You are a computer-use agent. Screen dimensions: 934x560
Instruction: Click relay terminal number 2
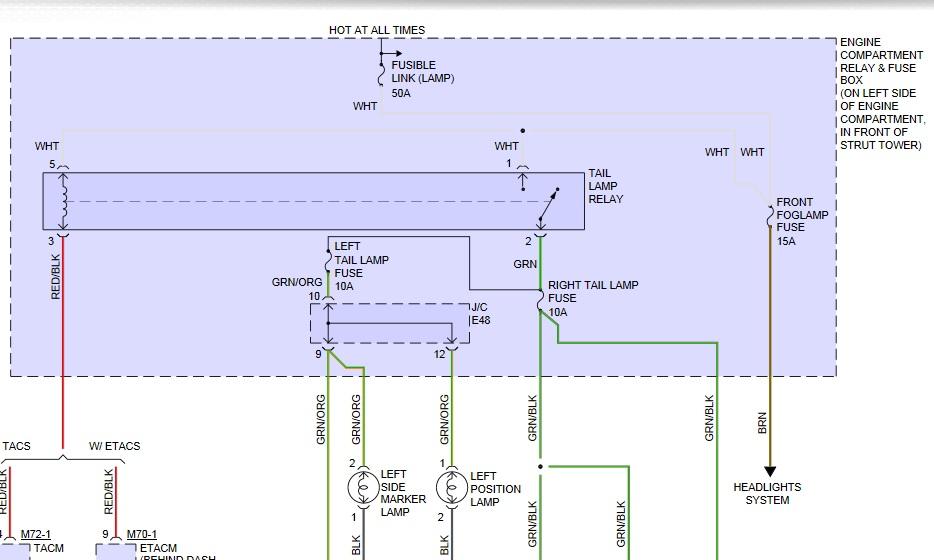pos(528,241)
